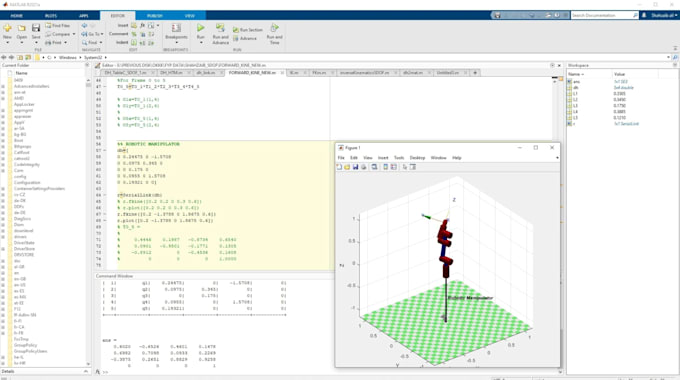This screenshot has height=380, width=680.
Task: Click the up one folder icon
Action: [x=20, y=57]
